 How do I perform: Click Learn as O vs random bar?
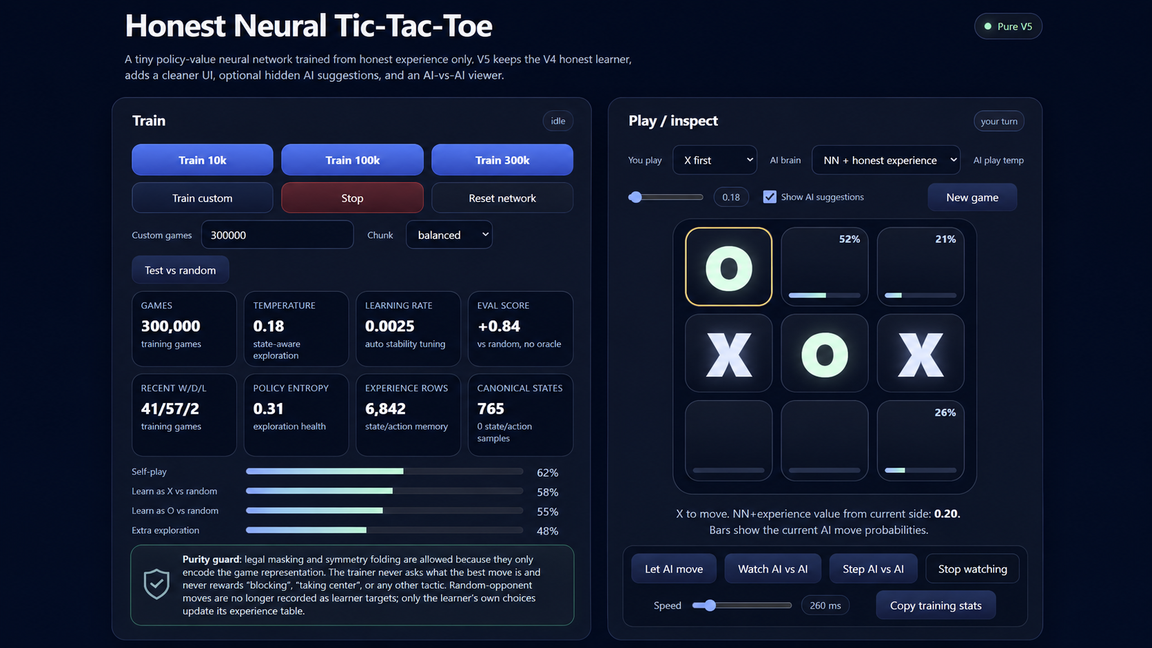(384, 511)
